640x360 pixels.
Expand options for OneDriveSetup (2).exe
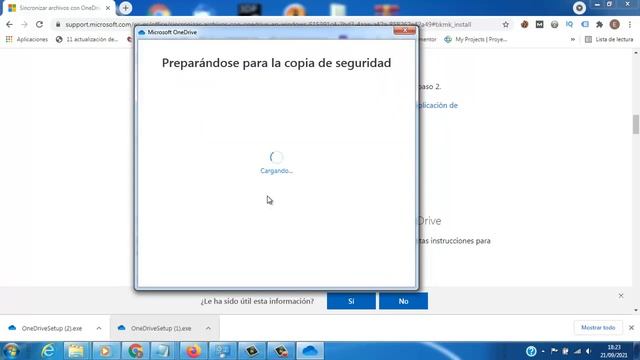99,328
